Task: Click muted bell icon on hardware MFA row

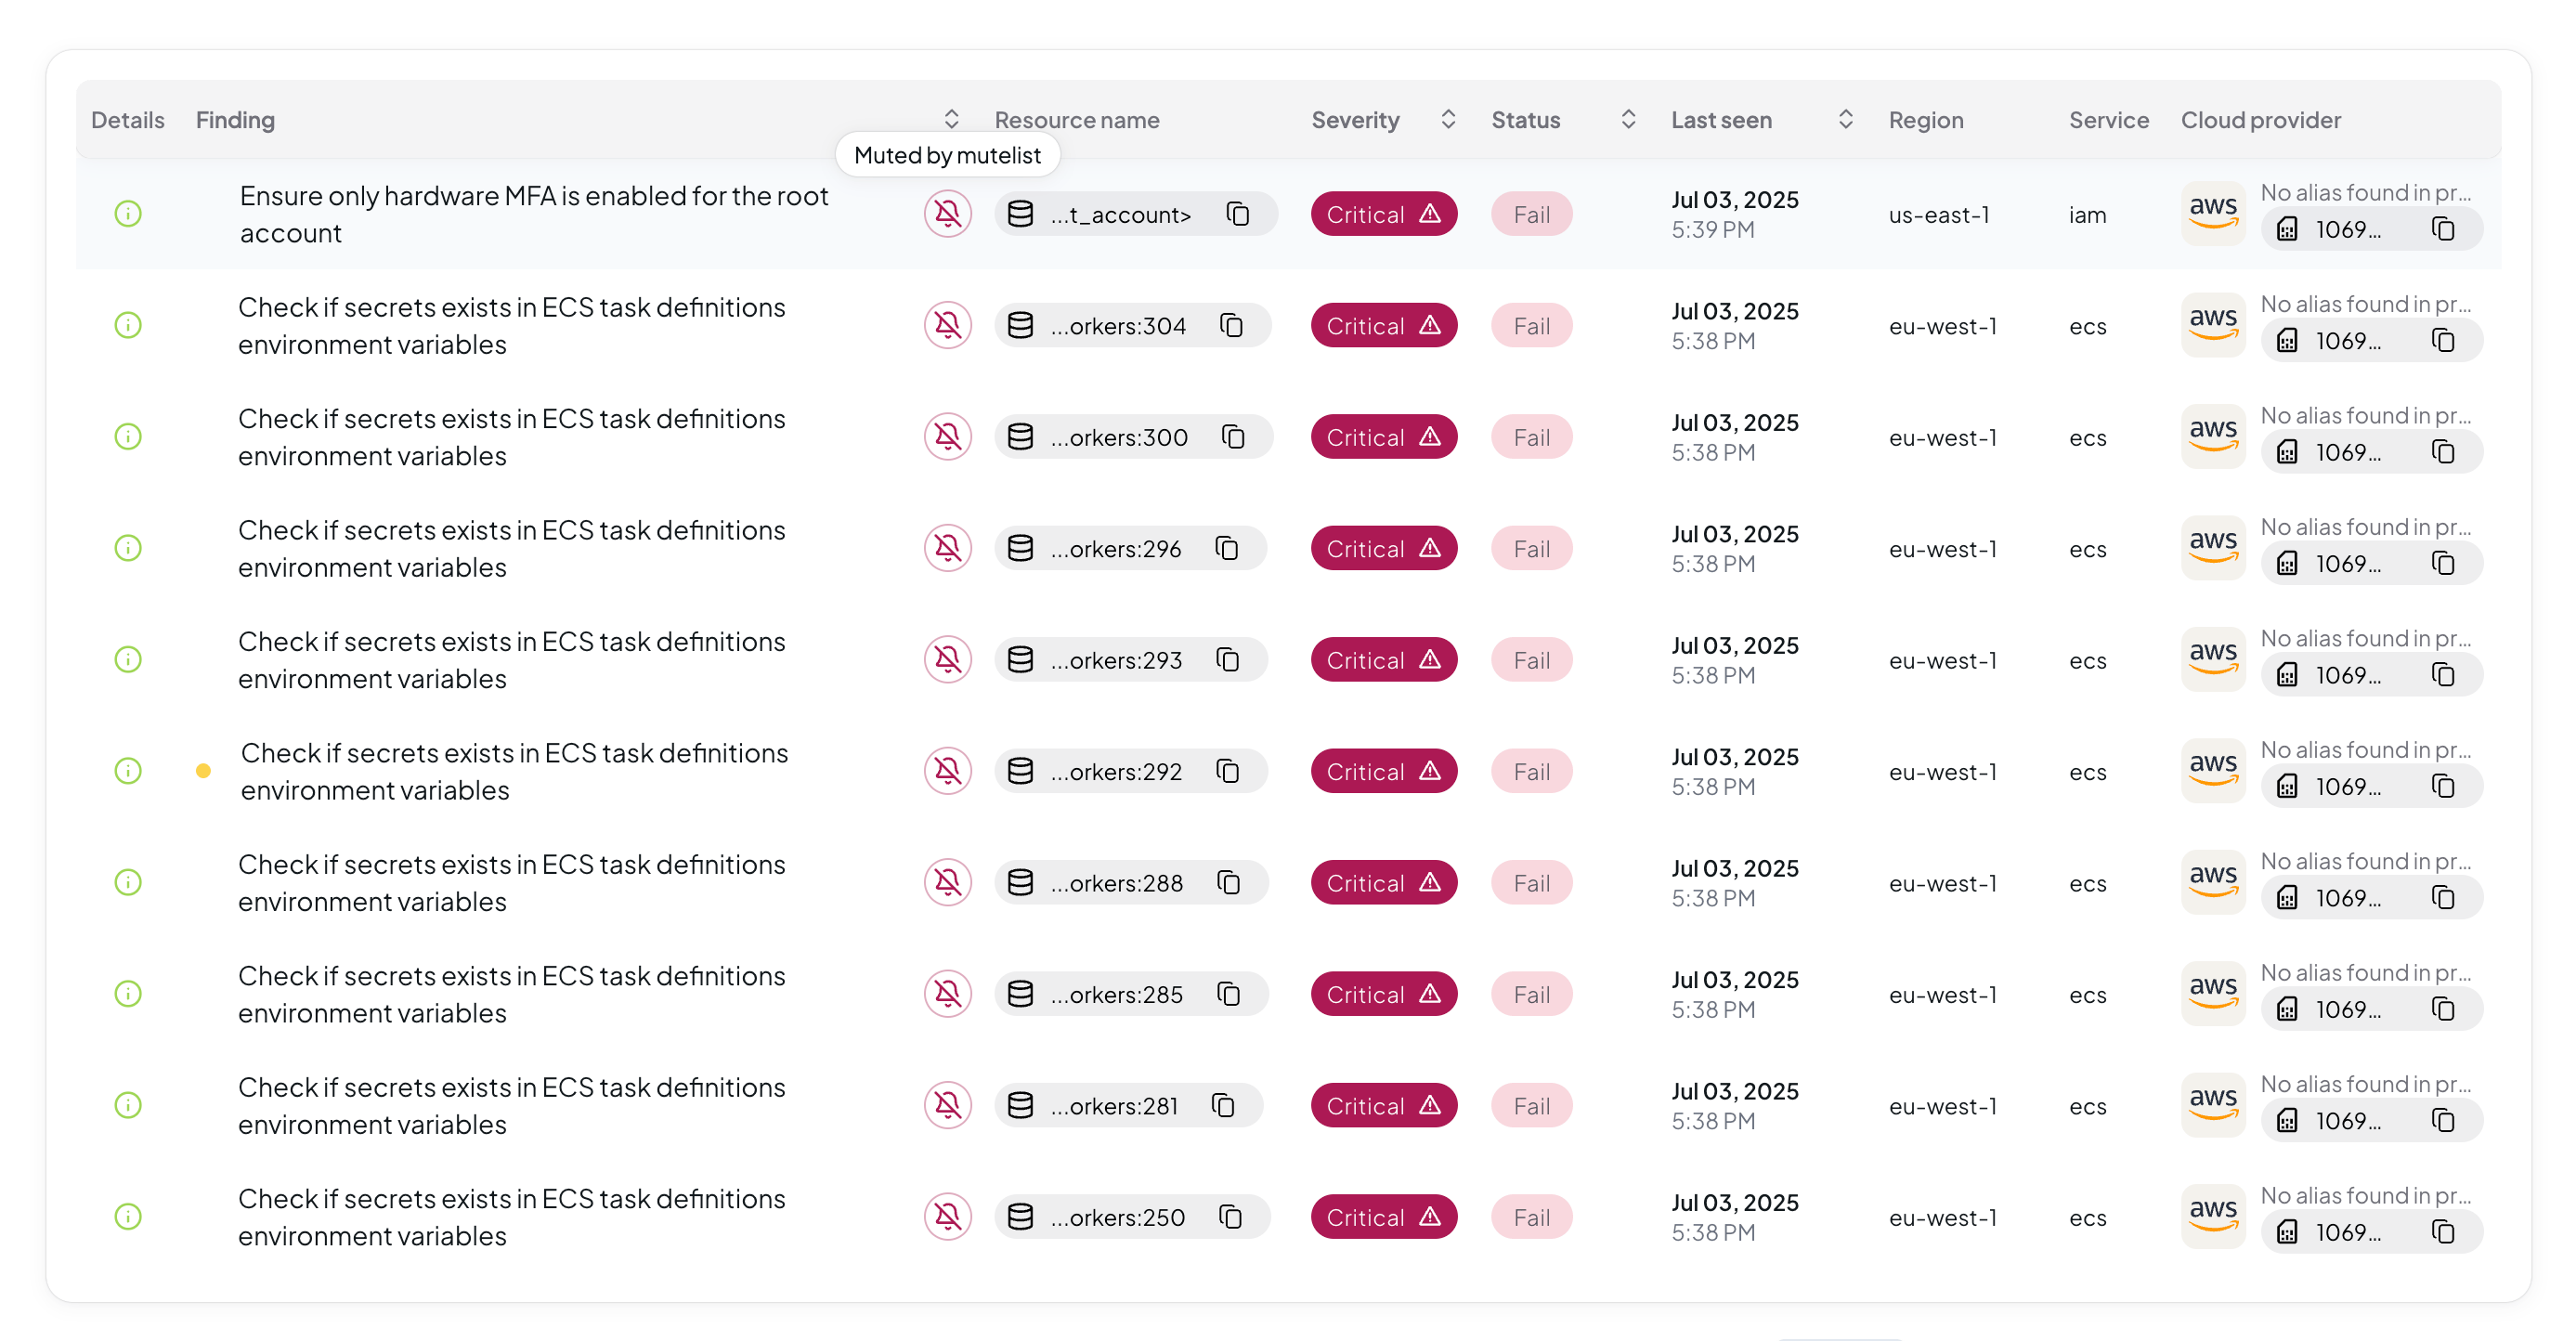Action: (948, 214)
